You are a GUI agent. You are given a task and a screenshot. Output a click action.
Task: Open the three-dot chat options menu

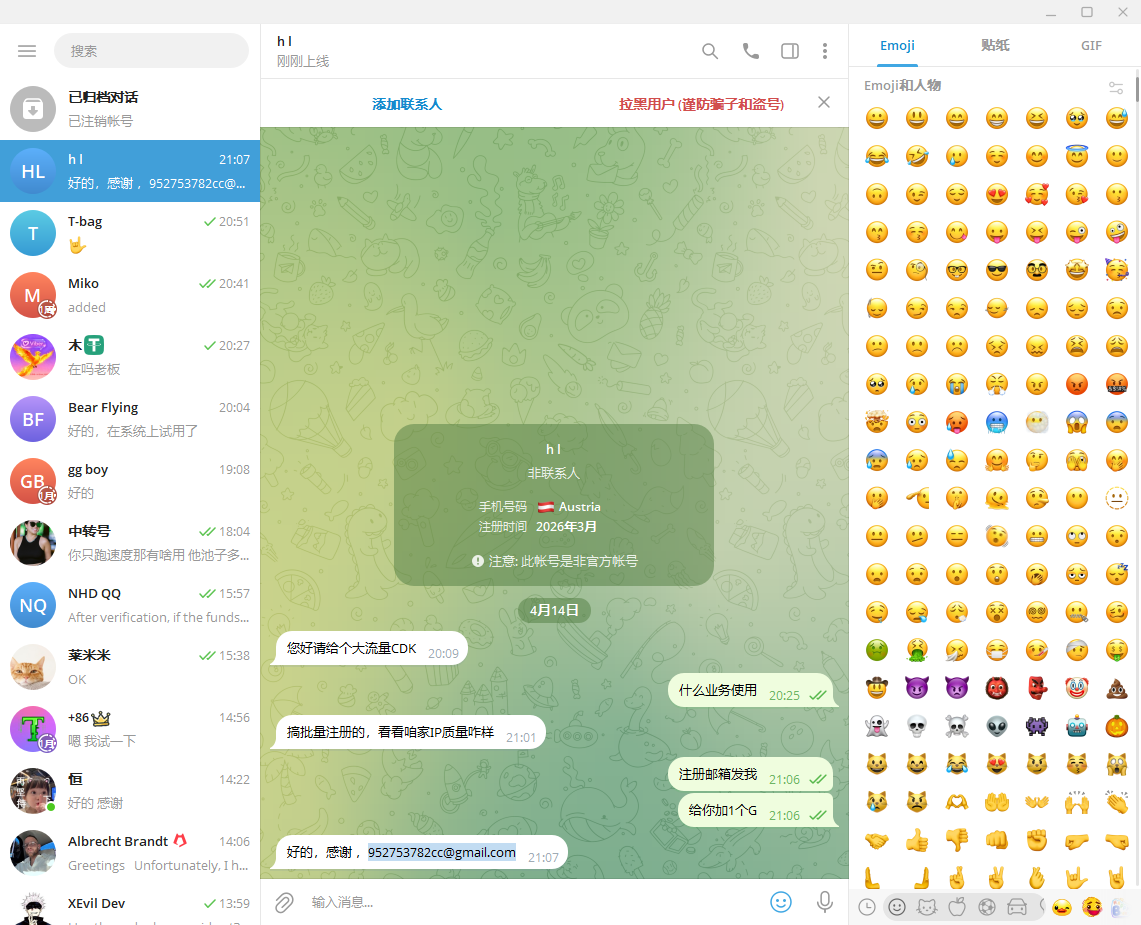tap(824, 51)
